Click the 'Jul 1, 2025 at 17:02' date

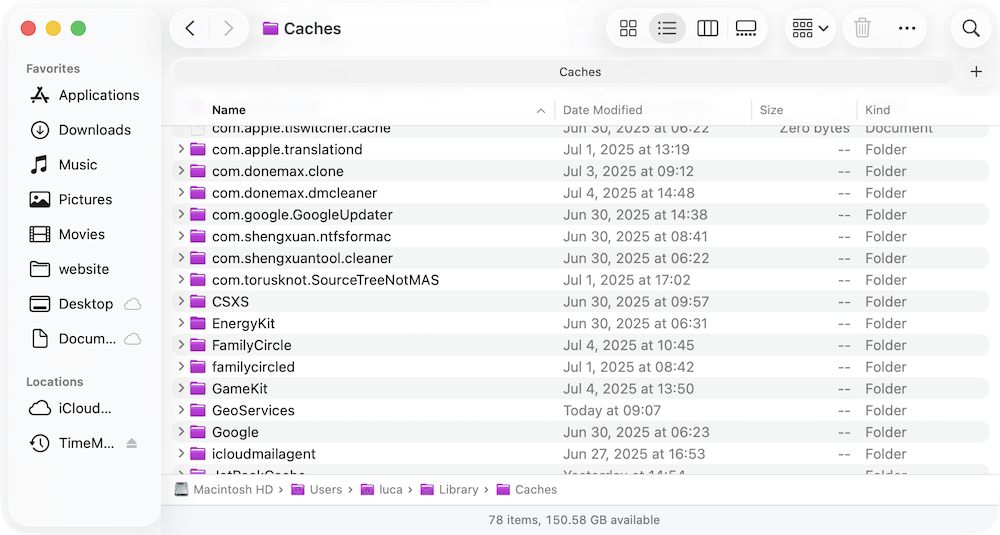click(x=626, y=279)
